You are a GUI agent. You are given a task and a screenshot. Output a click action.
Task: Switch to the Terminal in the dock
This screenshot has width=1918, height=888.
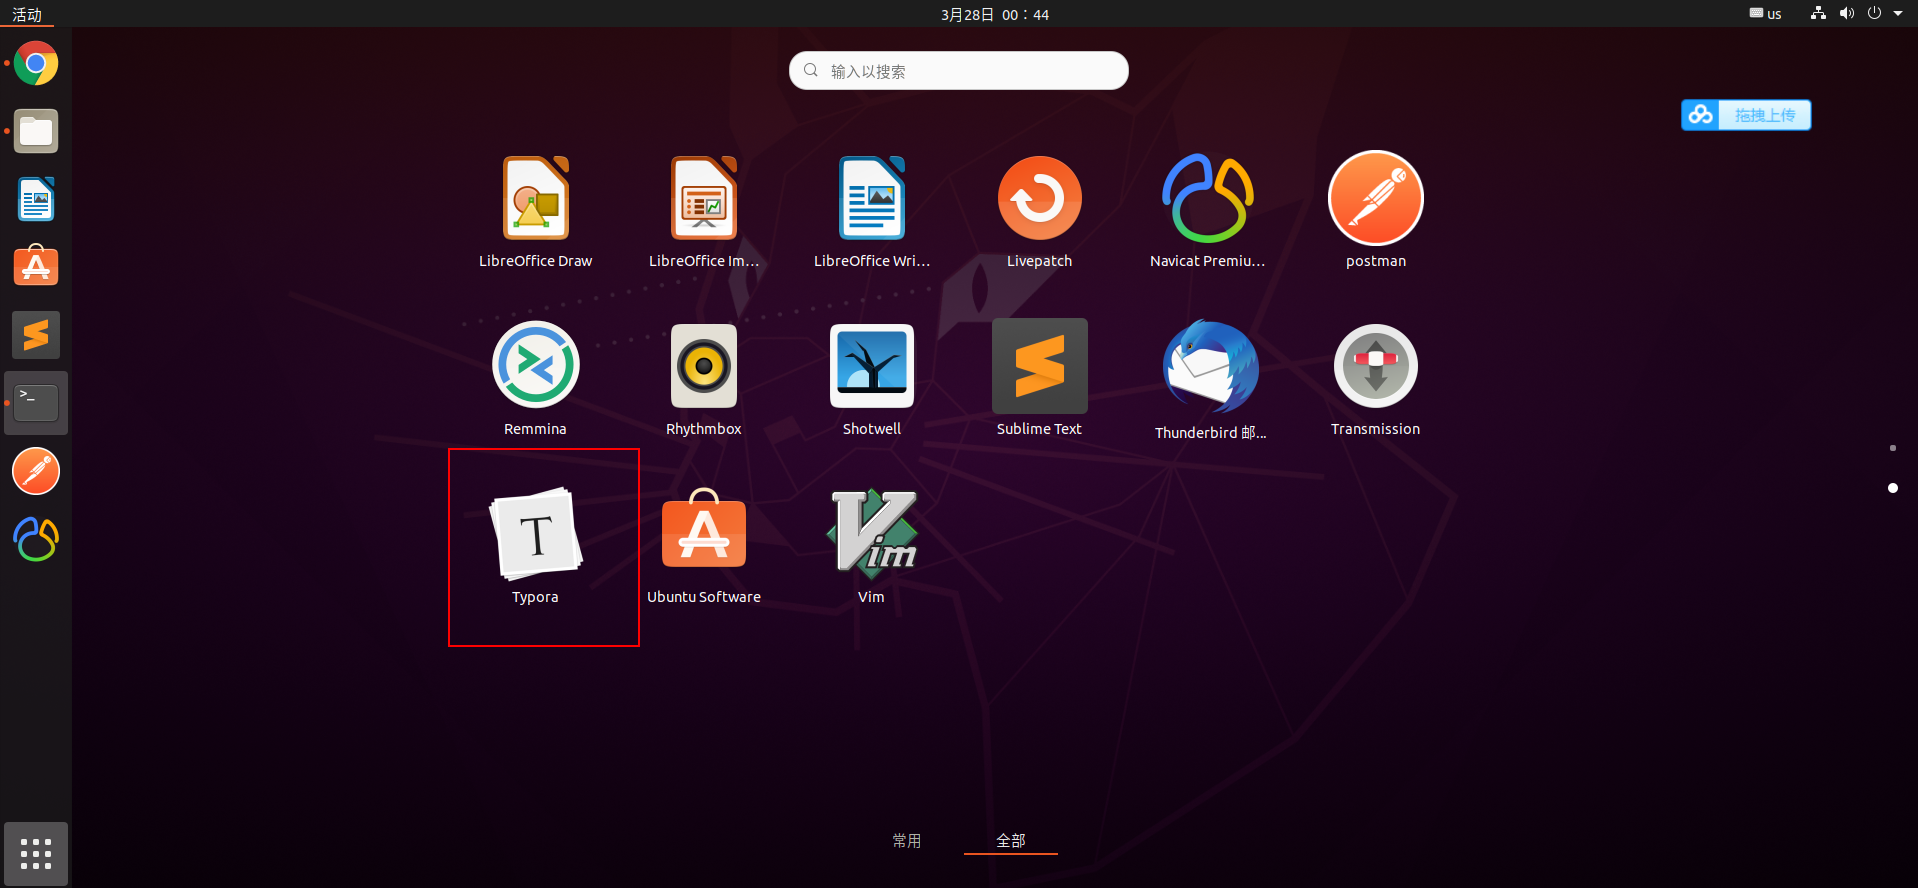click(36, 403)
